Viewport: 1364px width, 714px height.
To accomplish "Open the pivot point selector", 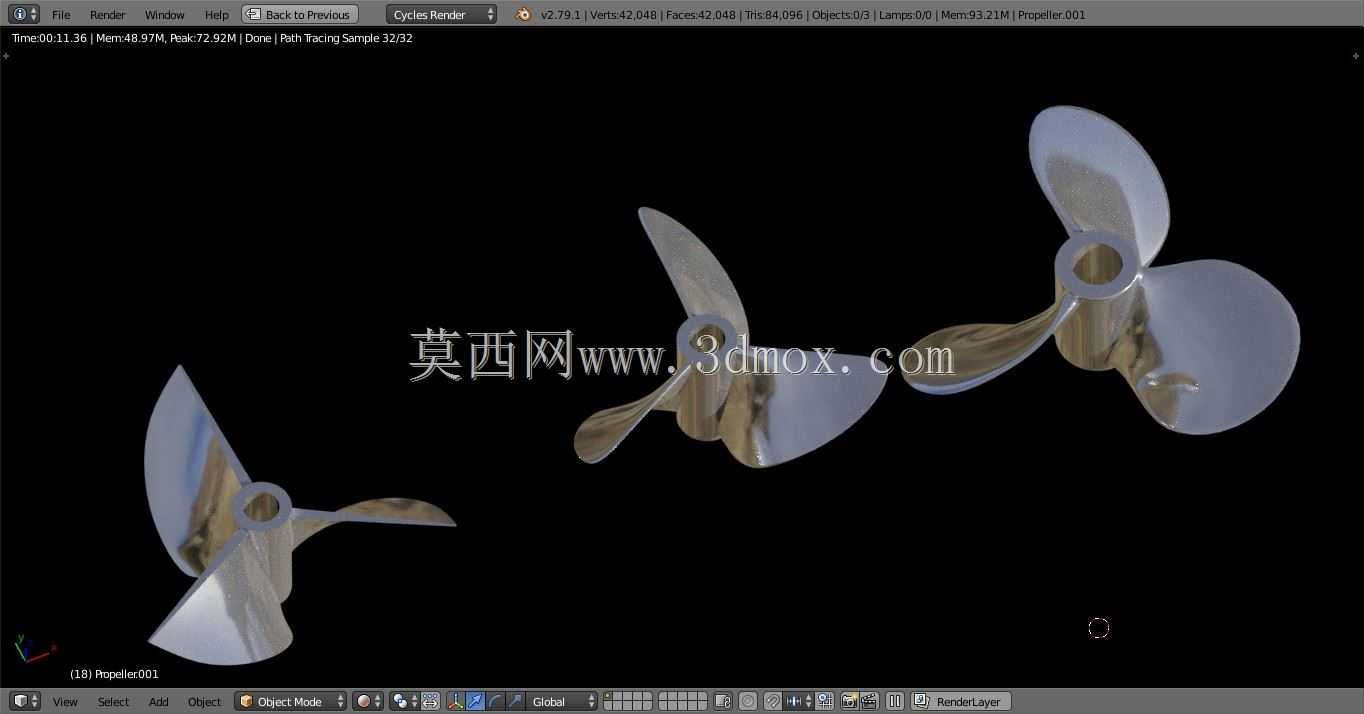I will point(404,702).
